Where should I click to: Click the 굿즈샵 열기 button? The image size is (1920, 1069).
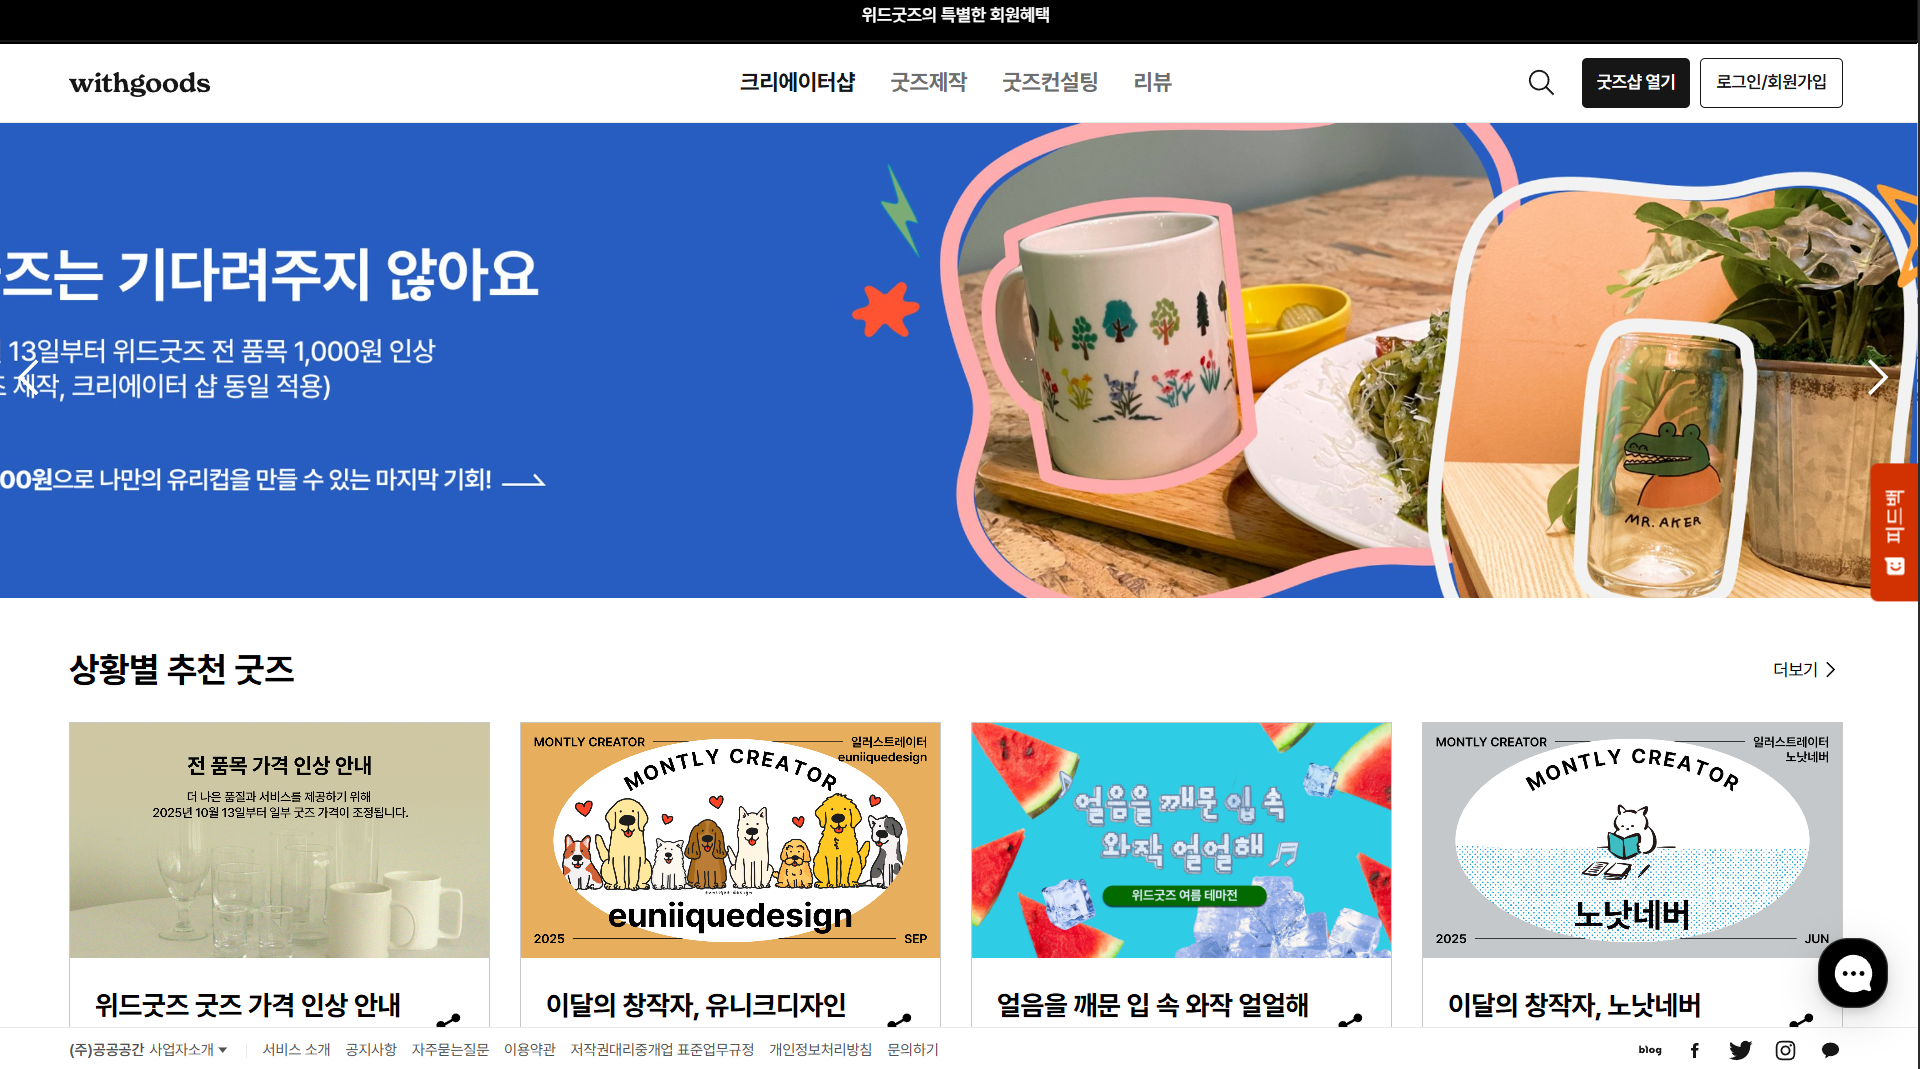click(1635, 82)
